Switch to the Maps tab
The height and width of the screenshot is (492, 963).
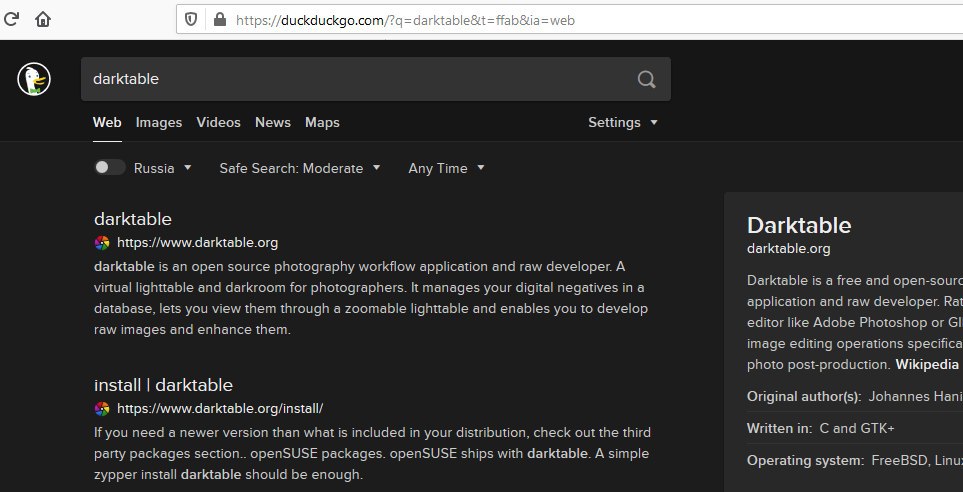pyautogui.click(x=322, y=122)
